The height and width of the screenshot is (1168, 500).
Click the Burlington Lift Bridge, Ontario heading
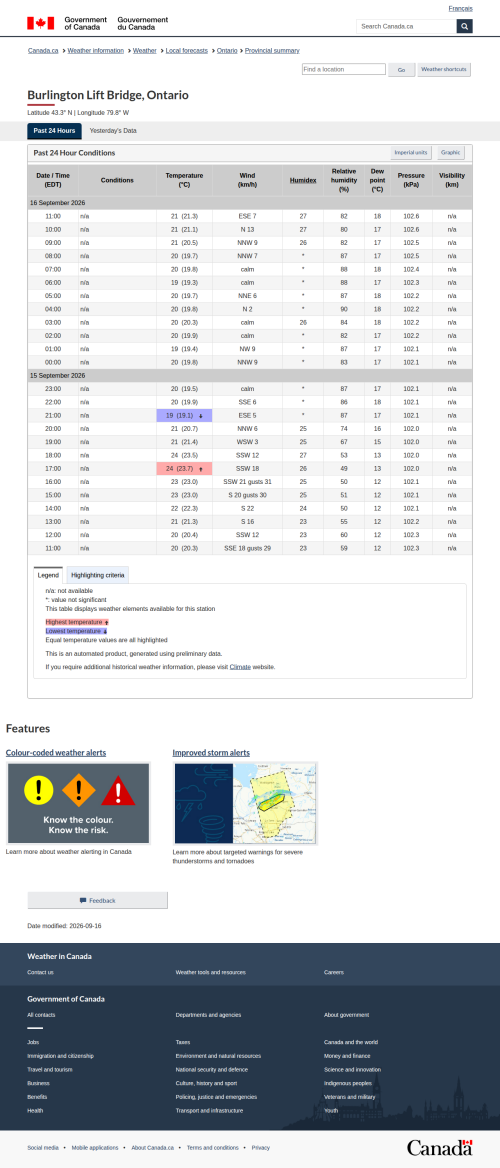108,95
